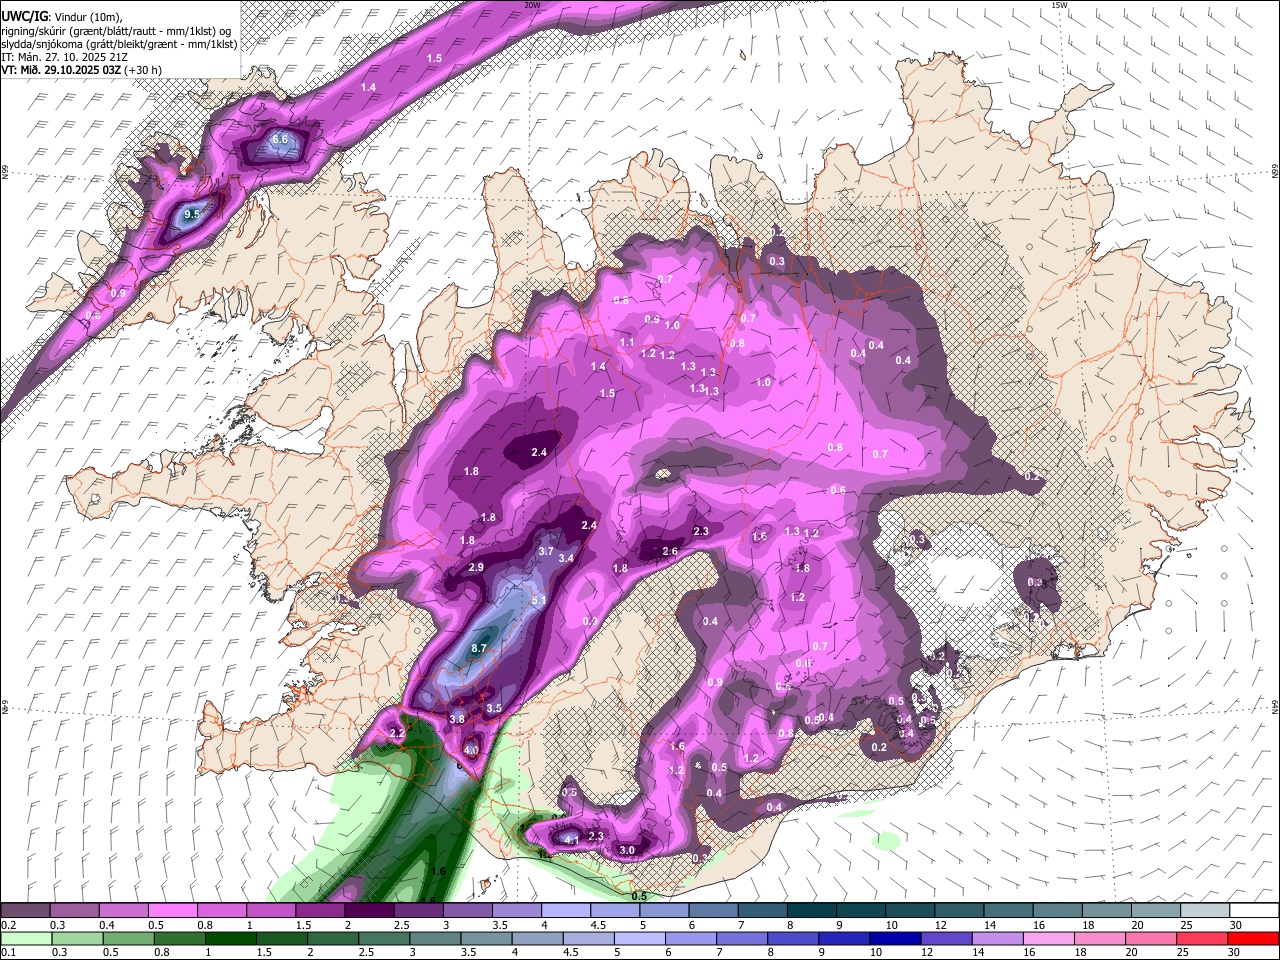Click the 'slydda/snjókoma (grátt/bleikt/grænt' description line
The height and width of the screenshot is (960, 1280).
(119, 44)
